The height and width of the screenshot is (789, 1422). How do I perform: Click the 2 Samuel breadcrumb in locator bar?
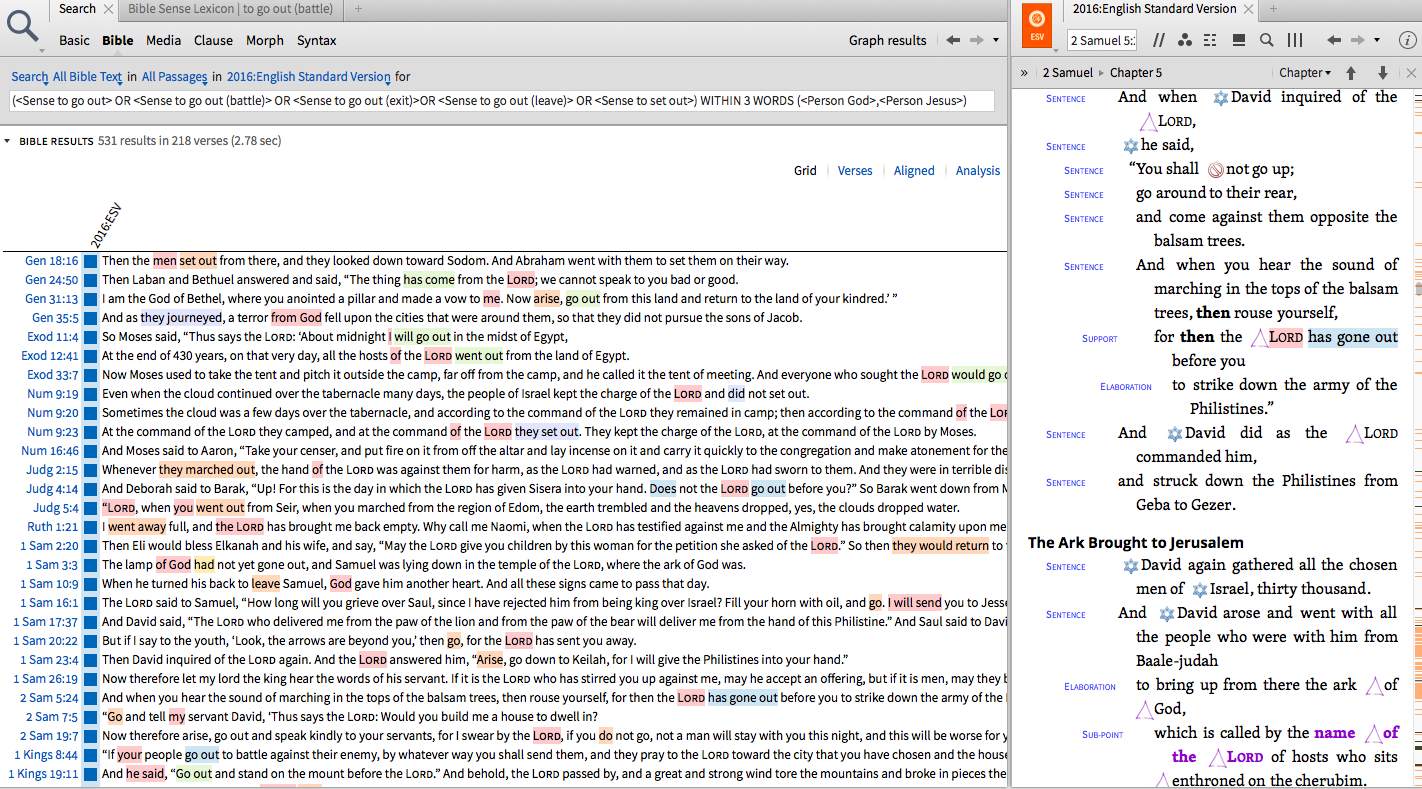[x=1068, y=73]
